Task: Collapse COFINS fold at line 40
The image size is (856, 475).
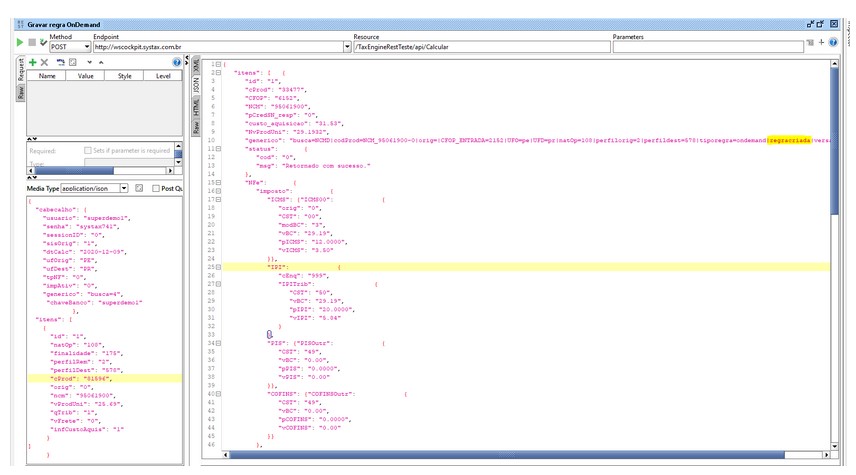Action: pyautogui.click(x=218, y=394)
